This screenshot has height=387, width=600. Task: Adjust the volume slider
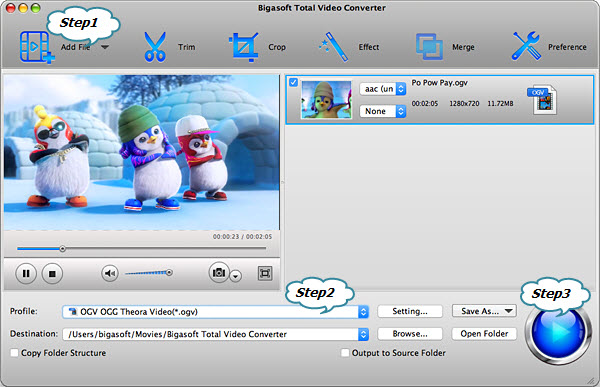[148, 273]
